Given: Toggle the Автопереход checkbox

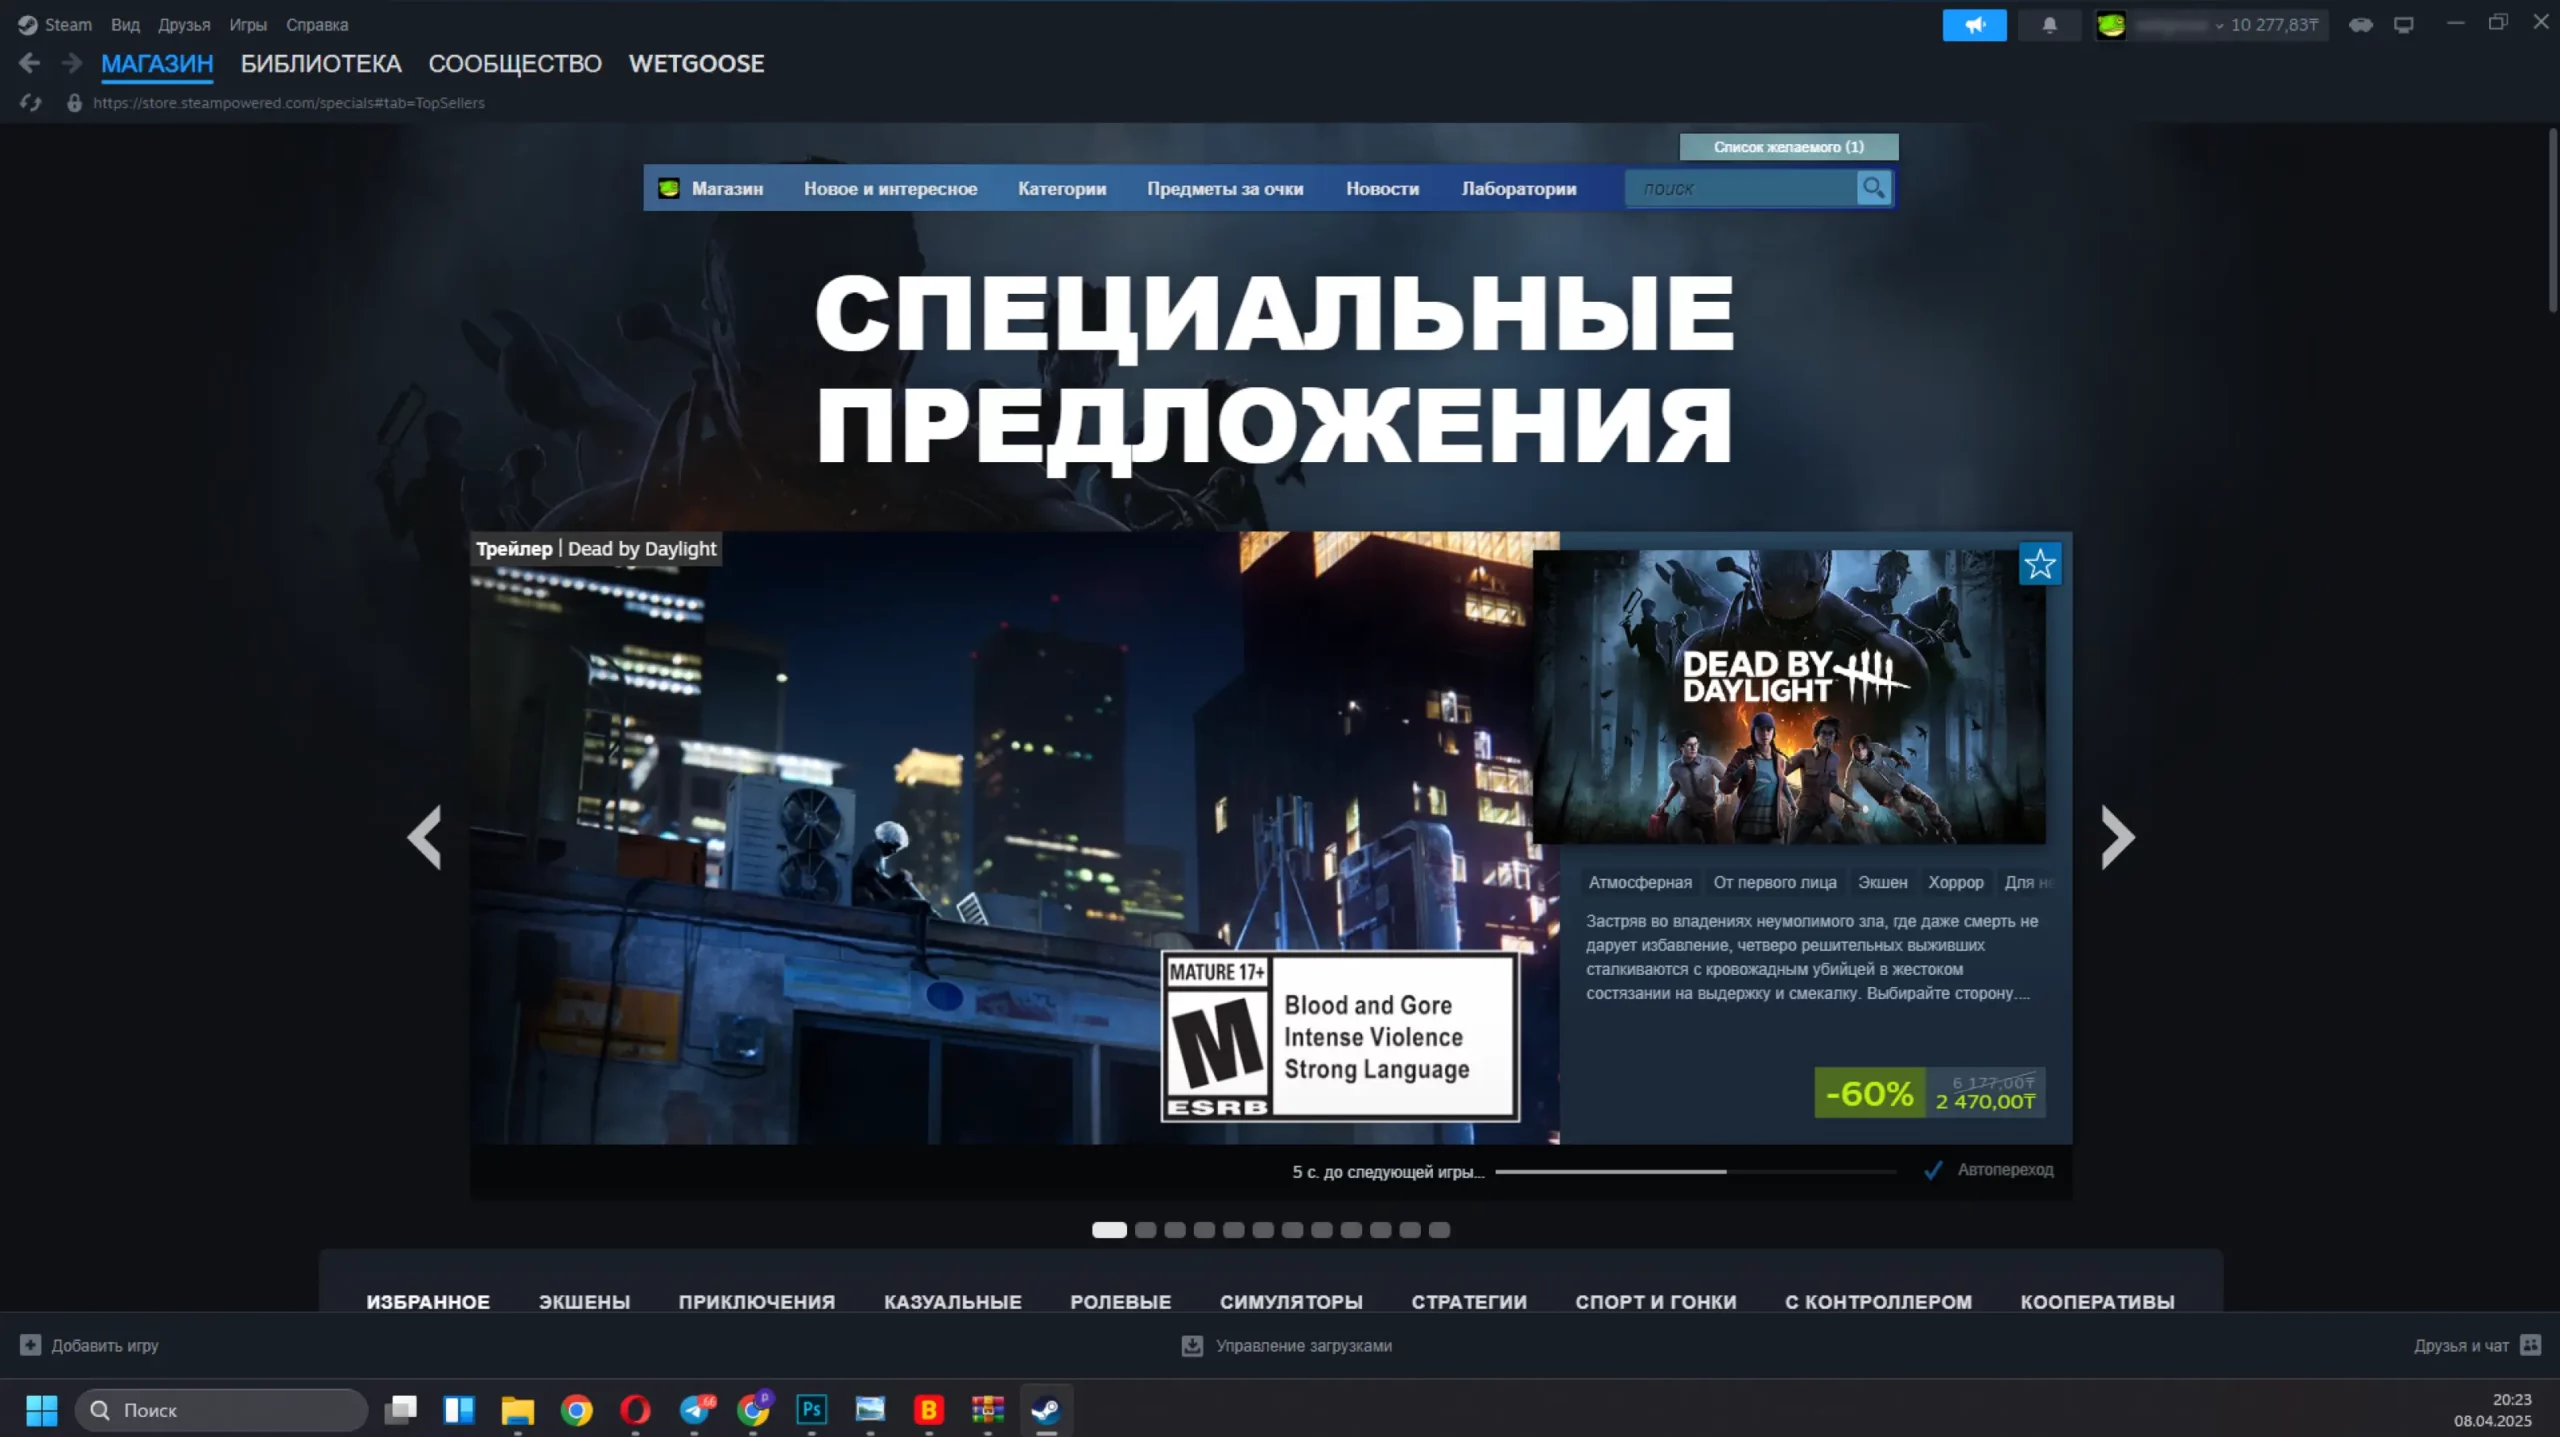Looking at the screenshot, I should (x=1933, y=1170).
